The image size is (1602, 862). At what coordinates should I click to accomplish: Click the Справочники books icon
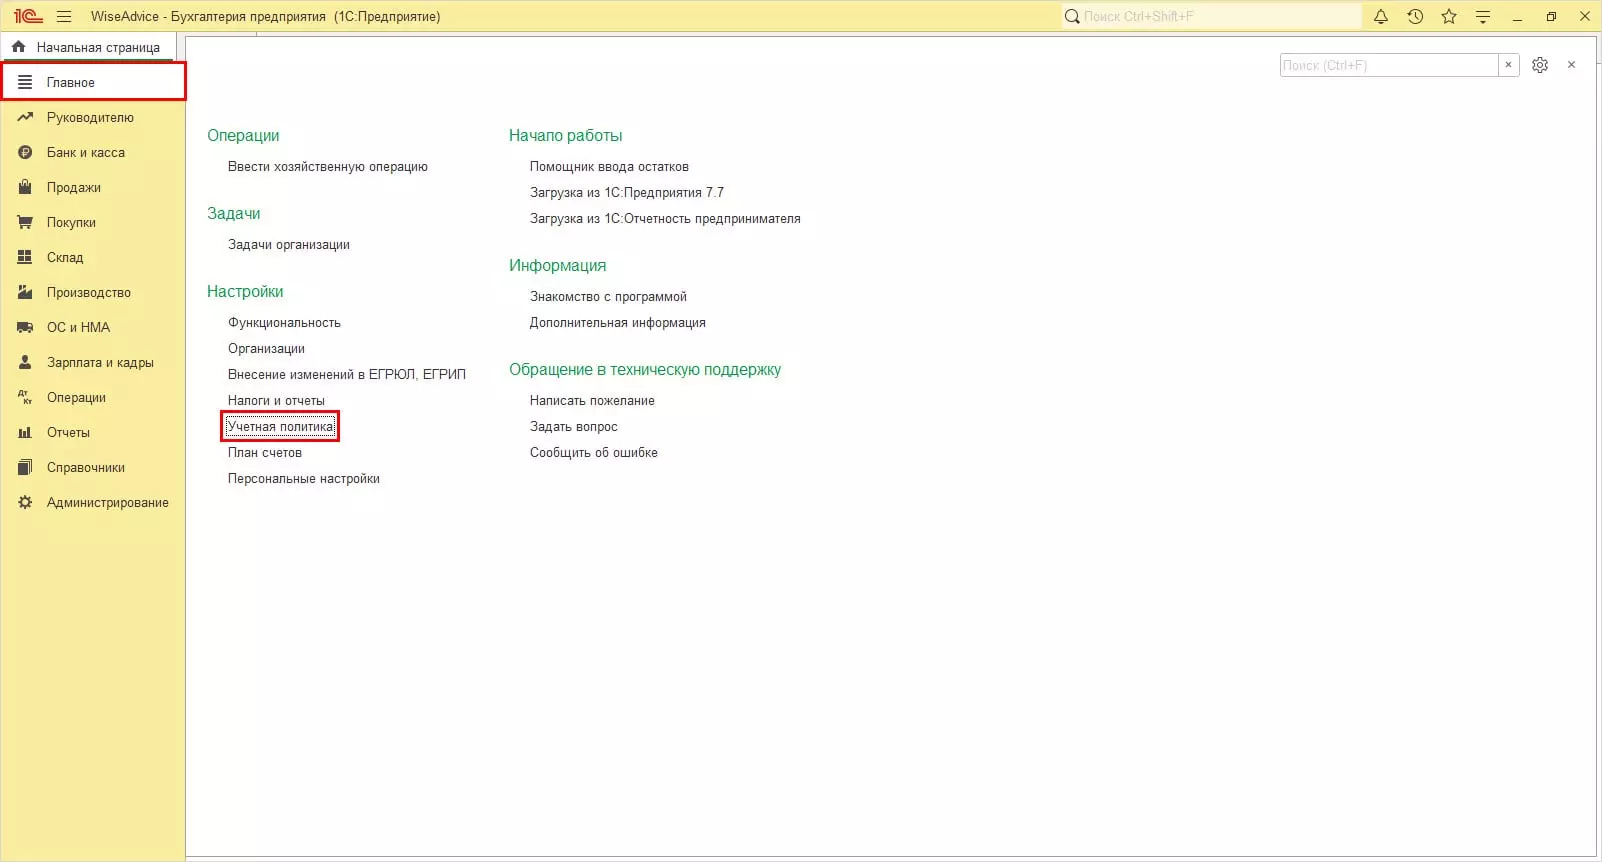25,467
